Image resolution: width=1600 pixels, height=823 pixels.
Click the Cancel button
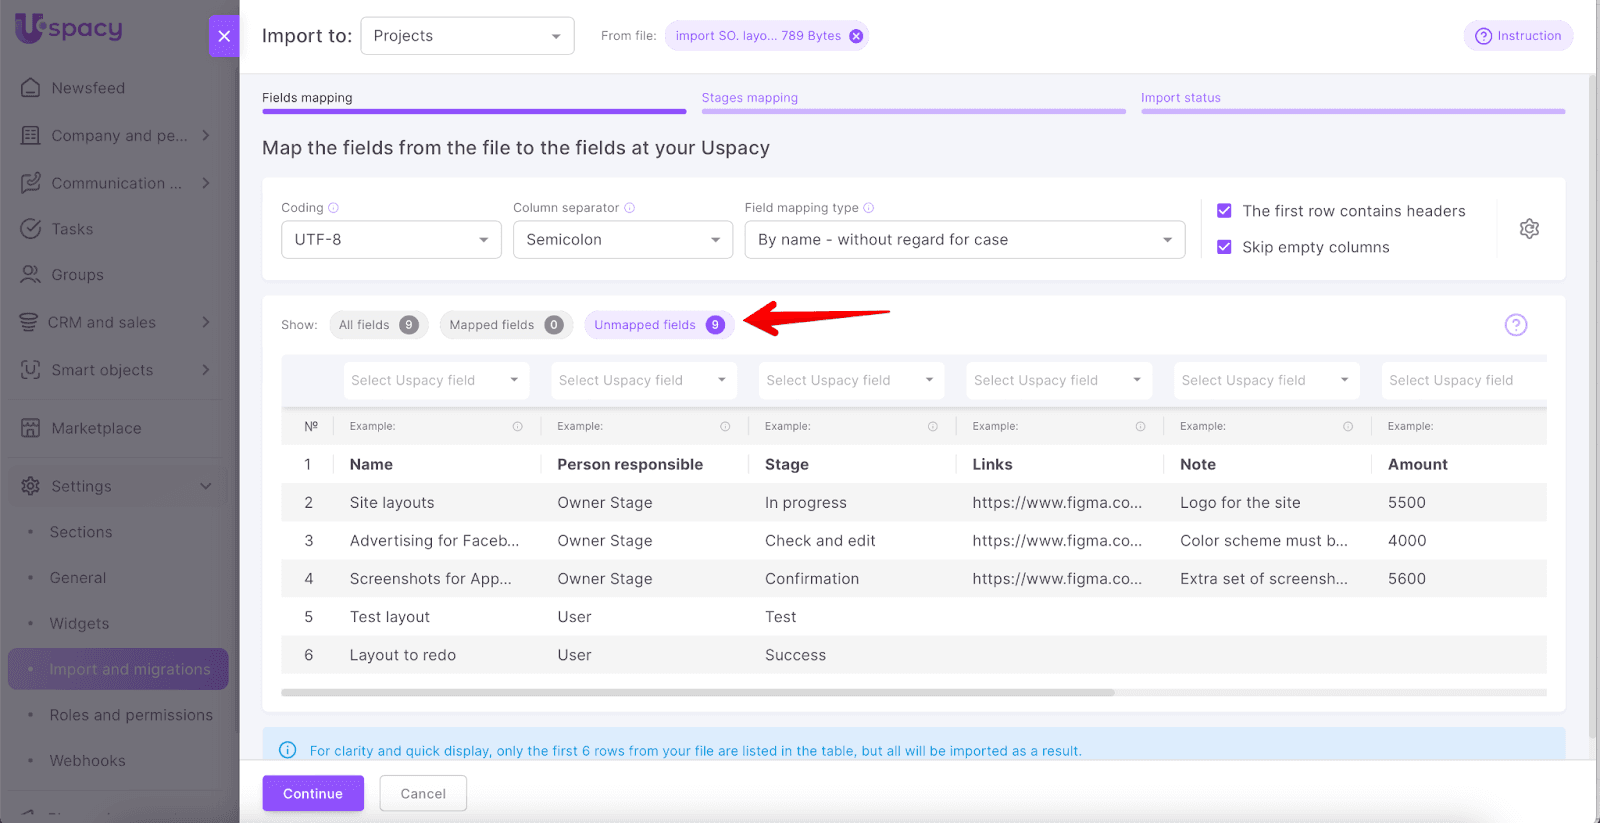[423, 794]
